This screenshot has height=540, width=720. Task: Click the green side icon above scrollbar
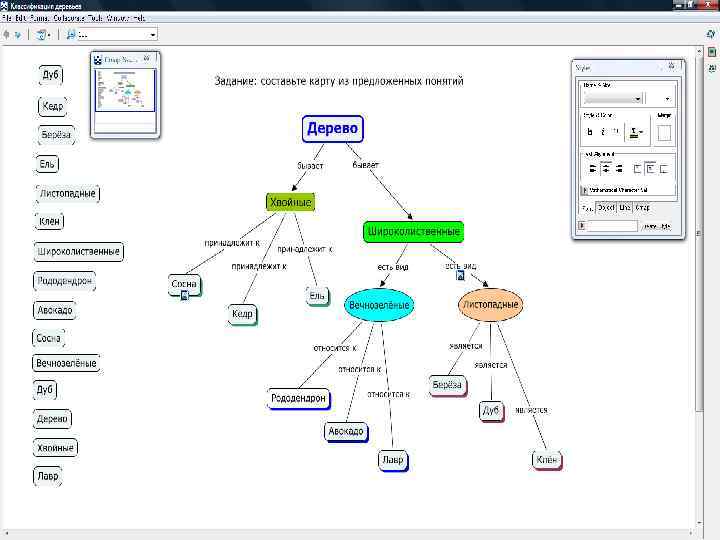tap(712, 52)
